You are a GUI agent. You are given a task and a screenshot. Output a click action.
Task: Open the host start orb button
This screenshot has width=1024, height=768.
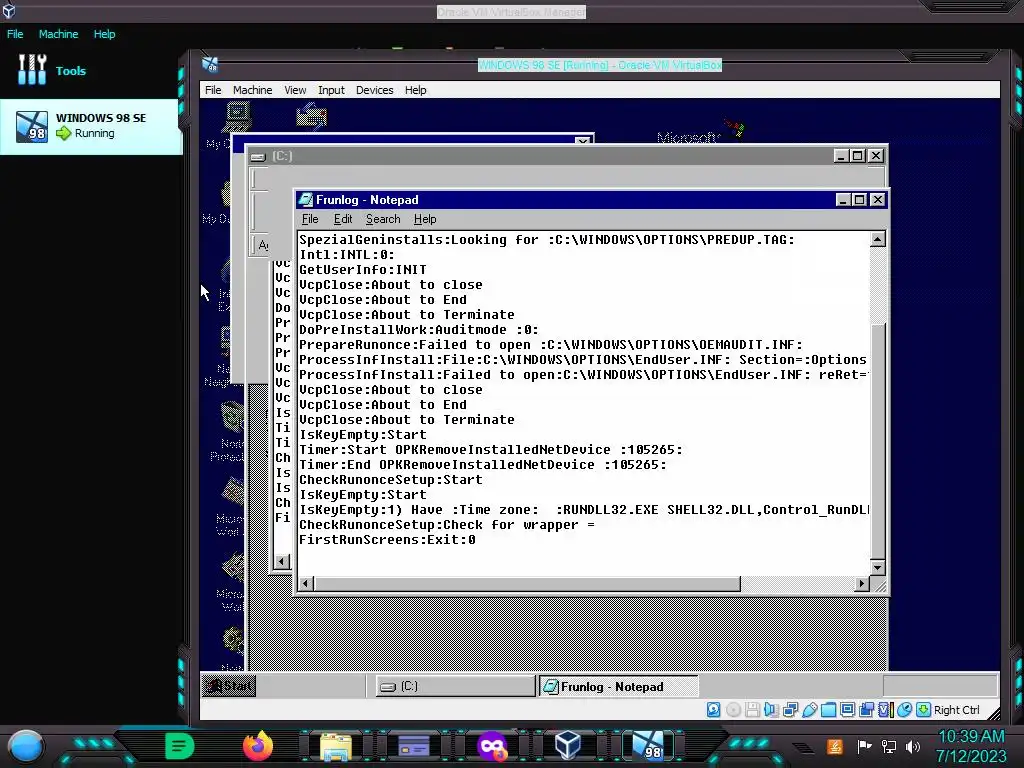(x=26, y=747)
